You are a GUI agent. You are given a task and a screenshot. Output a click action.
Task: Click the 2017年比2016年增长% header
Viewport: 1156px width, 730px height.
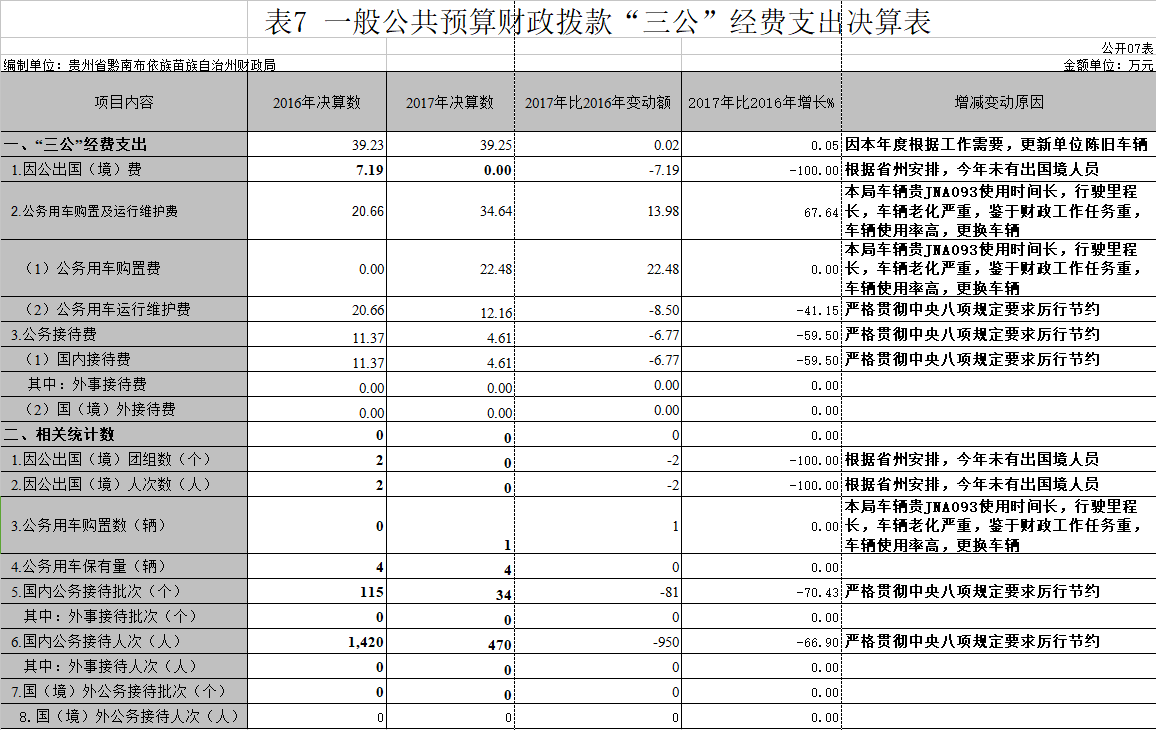tap(762, 102)
